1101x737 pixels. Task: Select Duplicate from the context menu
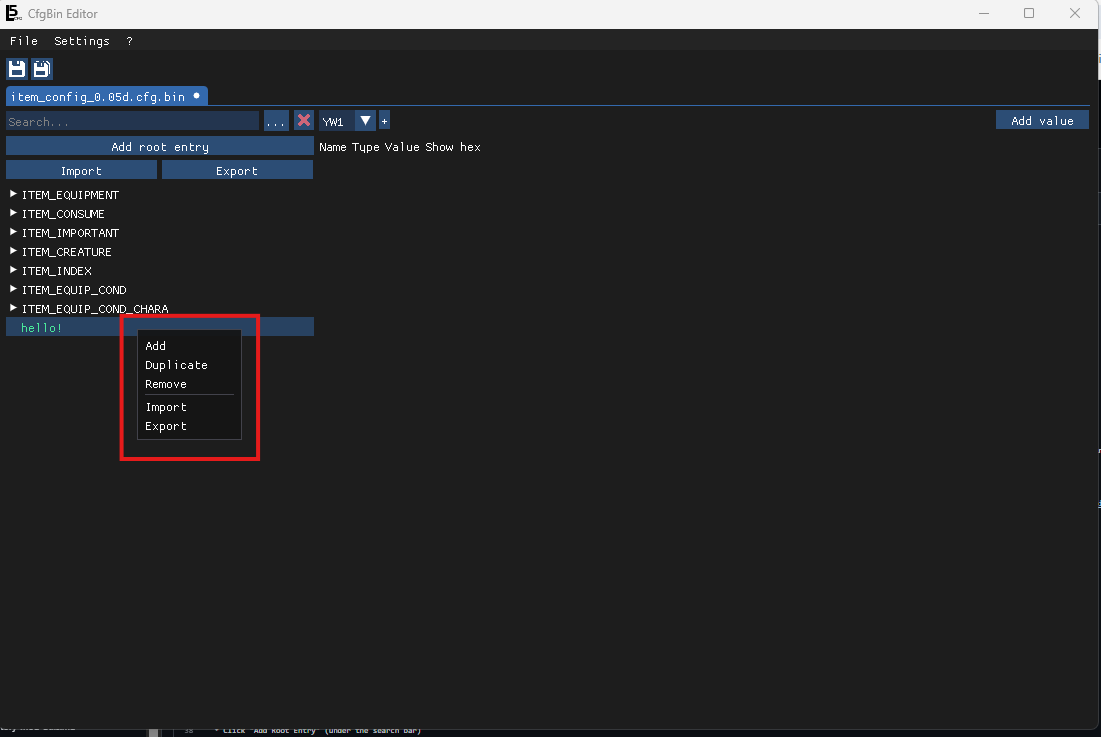[x=176, y=364]
